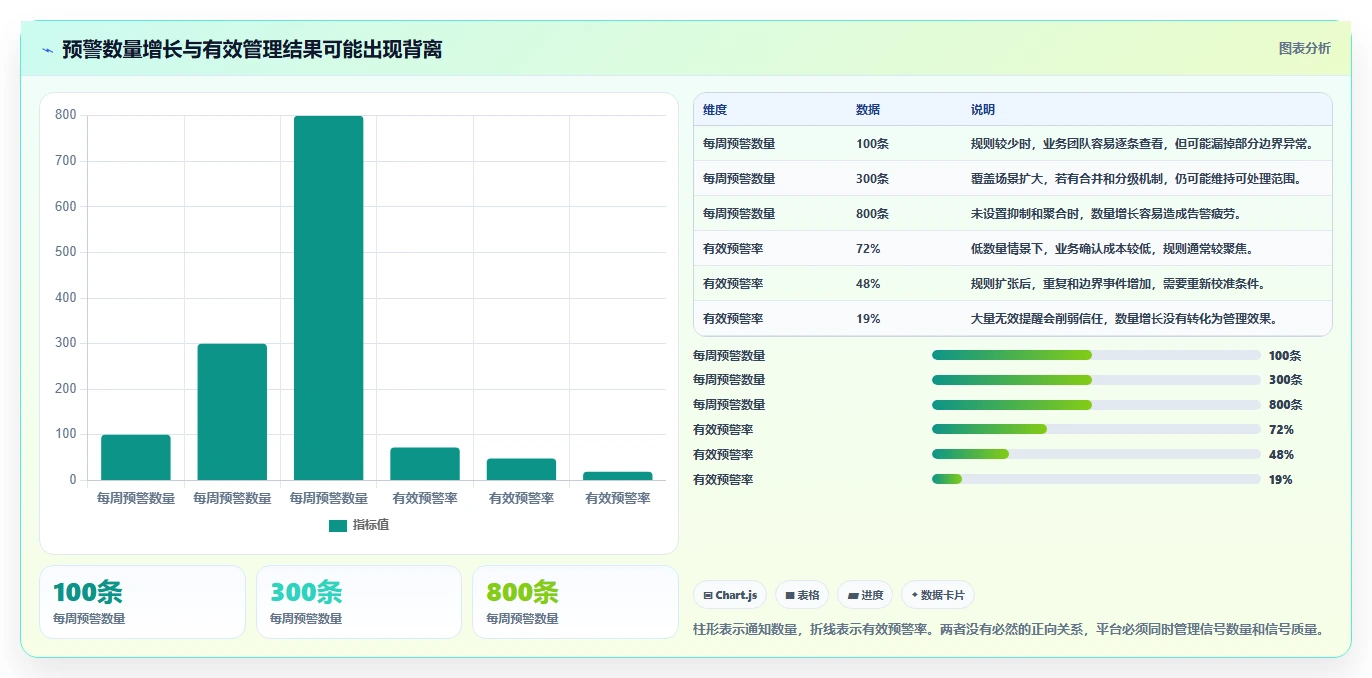Open the 800条 每周预警数量 data card
The width and height of the screenshot is (1372, 678).
[x=575, y=602]
